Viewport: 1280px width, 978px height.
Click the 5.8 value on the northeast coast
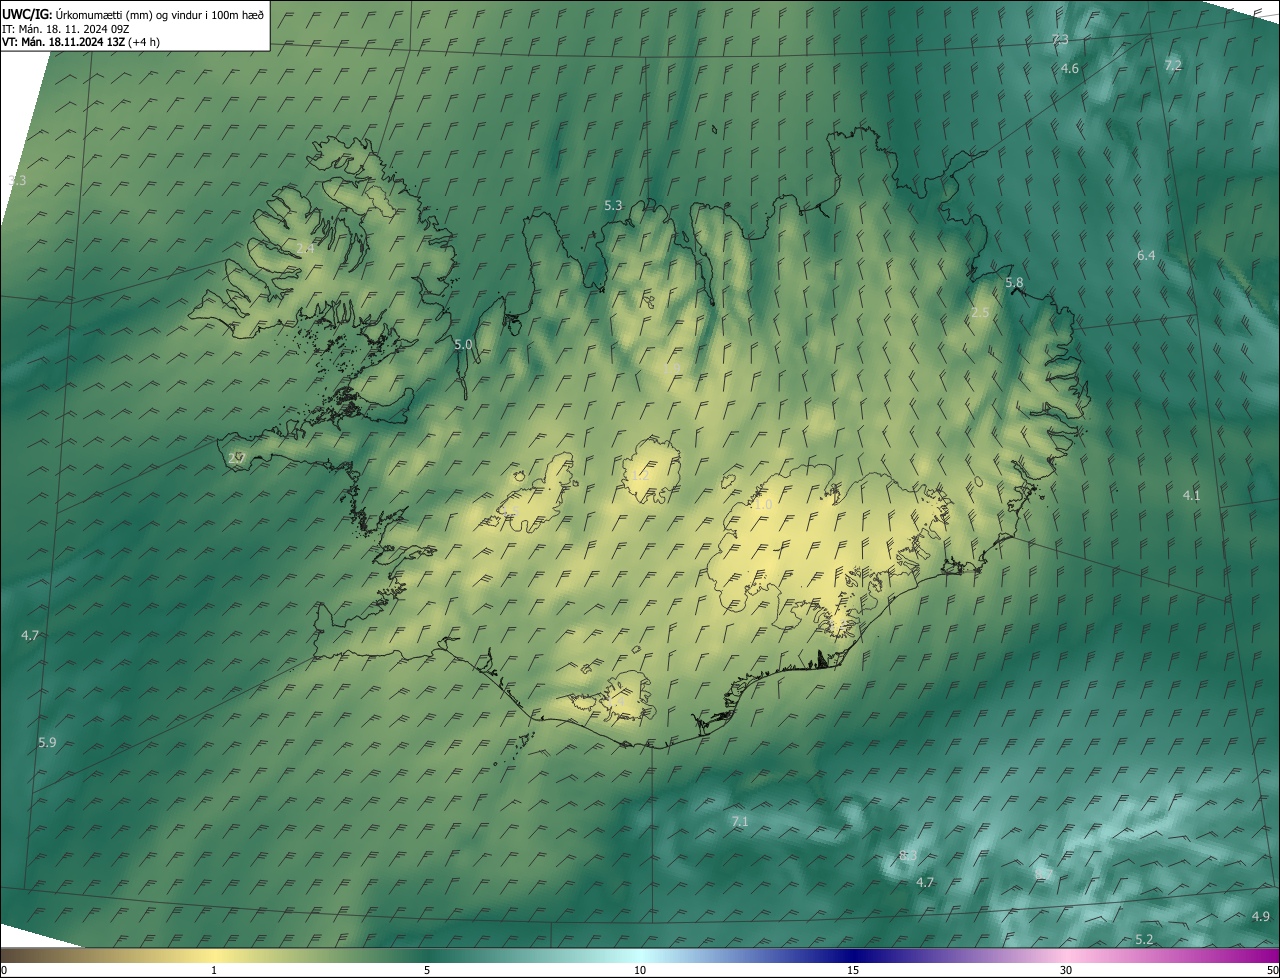1014,283
